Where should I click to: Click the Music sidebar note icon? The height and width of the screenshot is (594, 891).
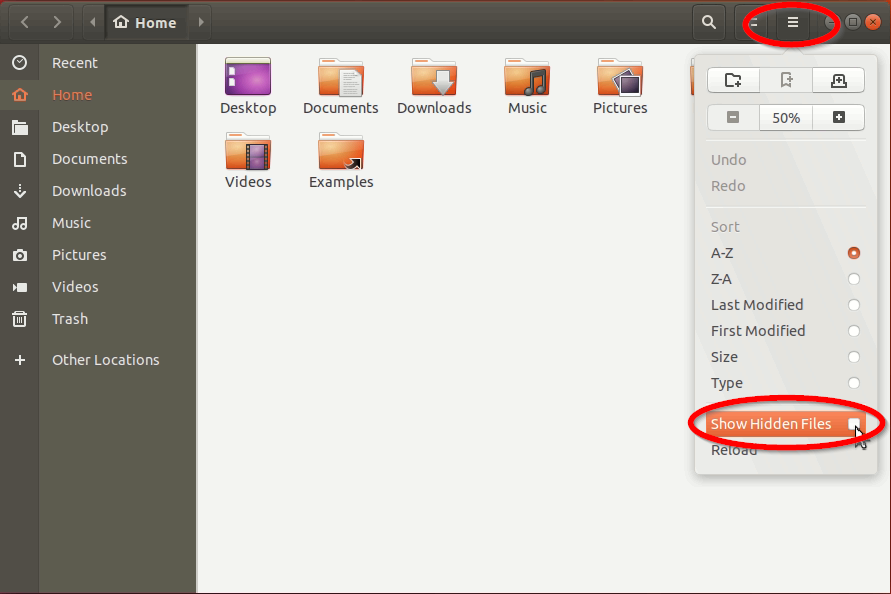pos(19,223)
